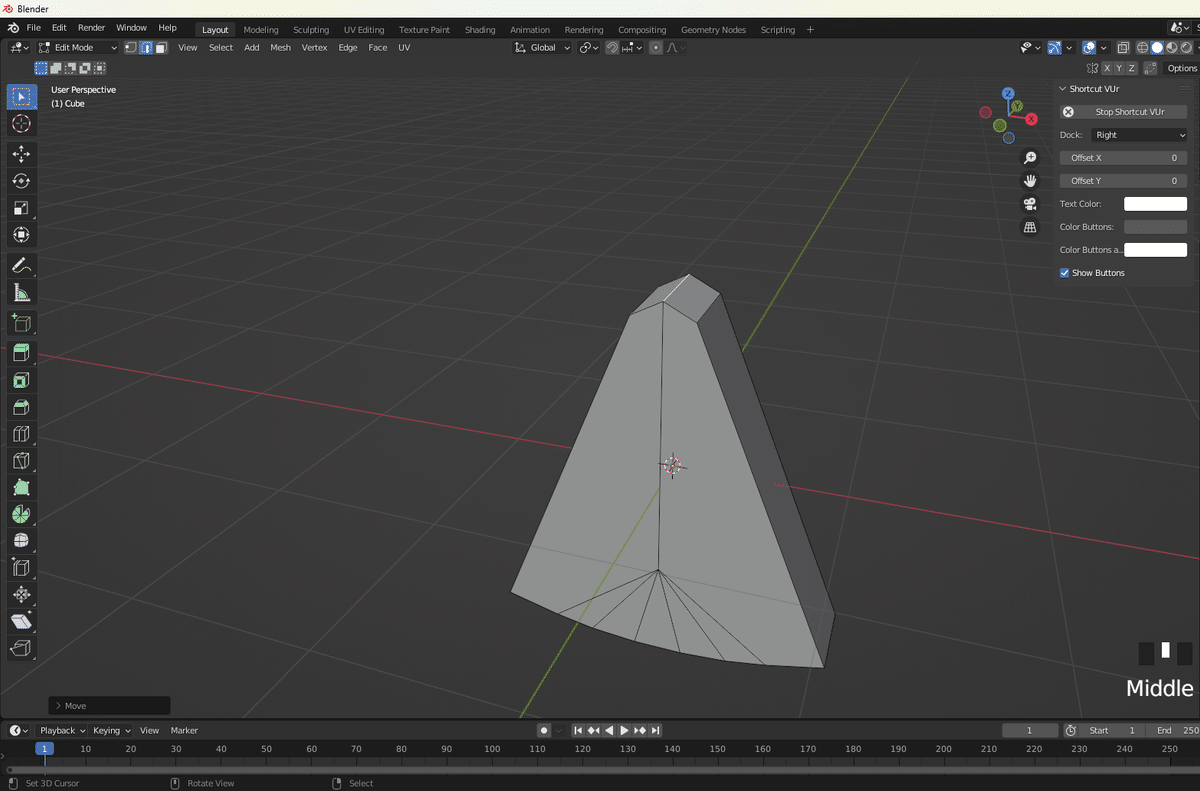Click the Color Buttons swatch
The image size is (1200, 791).
point(1156,227)
